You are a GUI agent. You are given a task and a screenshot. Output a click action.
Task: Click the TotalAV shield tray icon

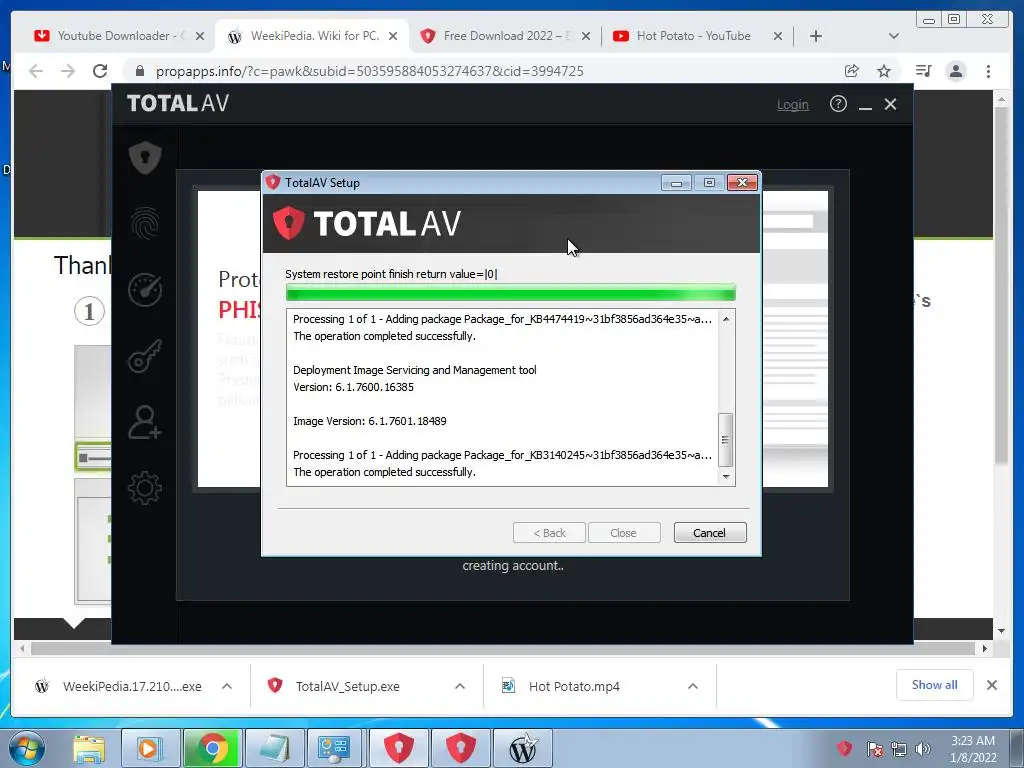tap(844, 748)
